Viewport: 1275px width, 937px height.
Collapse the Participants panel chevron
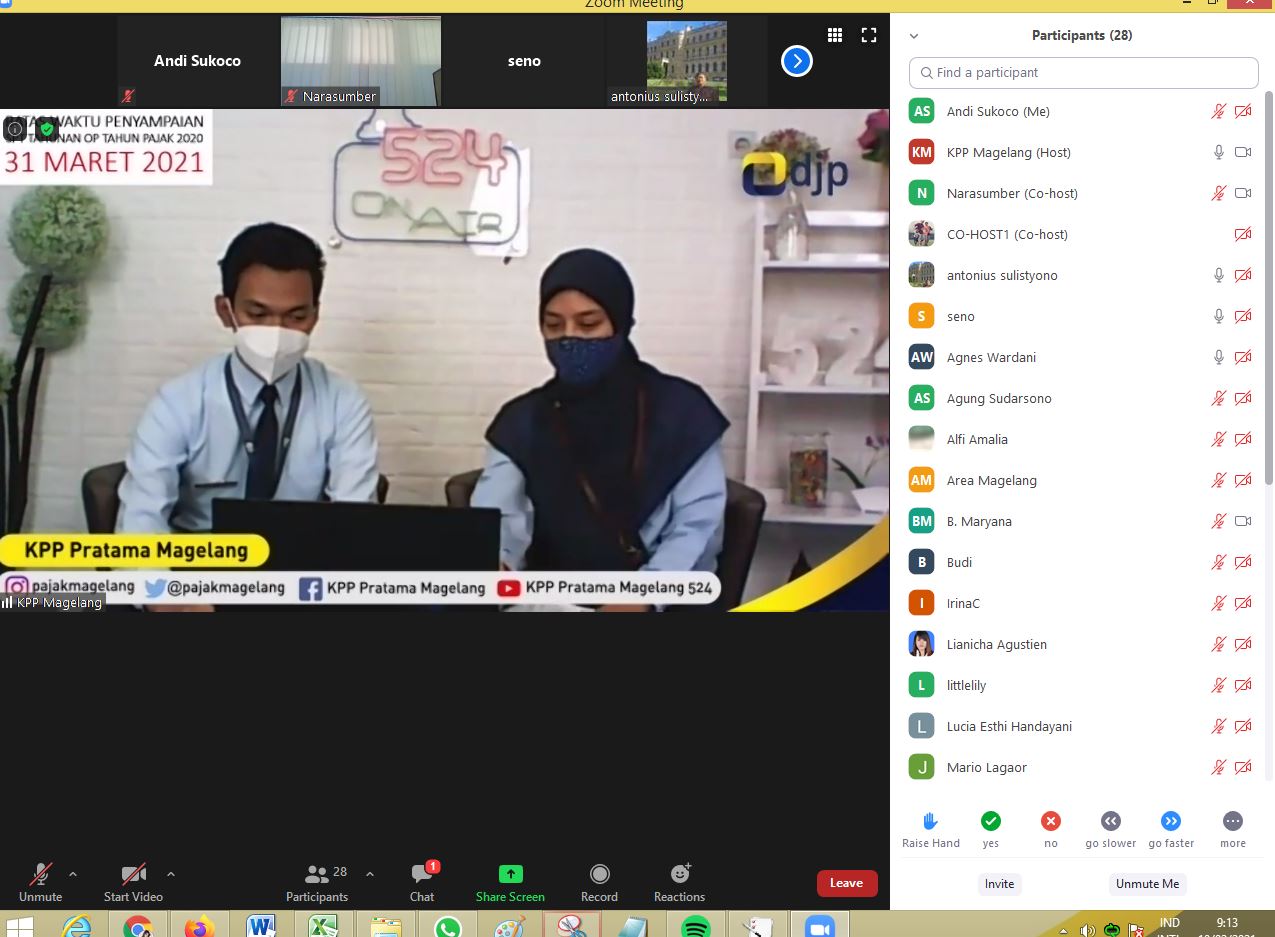pyautogui.click(x=913, y=36)
